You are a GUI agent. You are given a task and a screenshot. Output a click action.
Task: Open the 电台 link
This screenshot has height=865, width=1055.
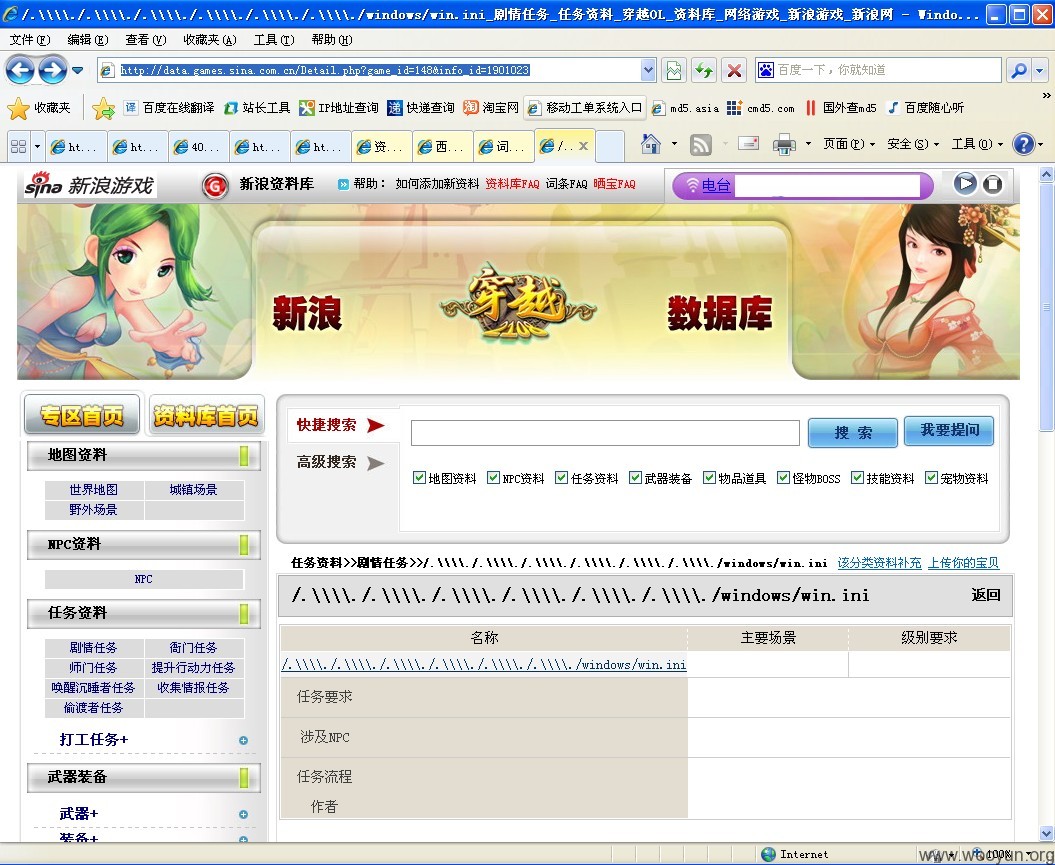tap(715, 186)
